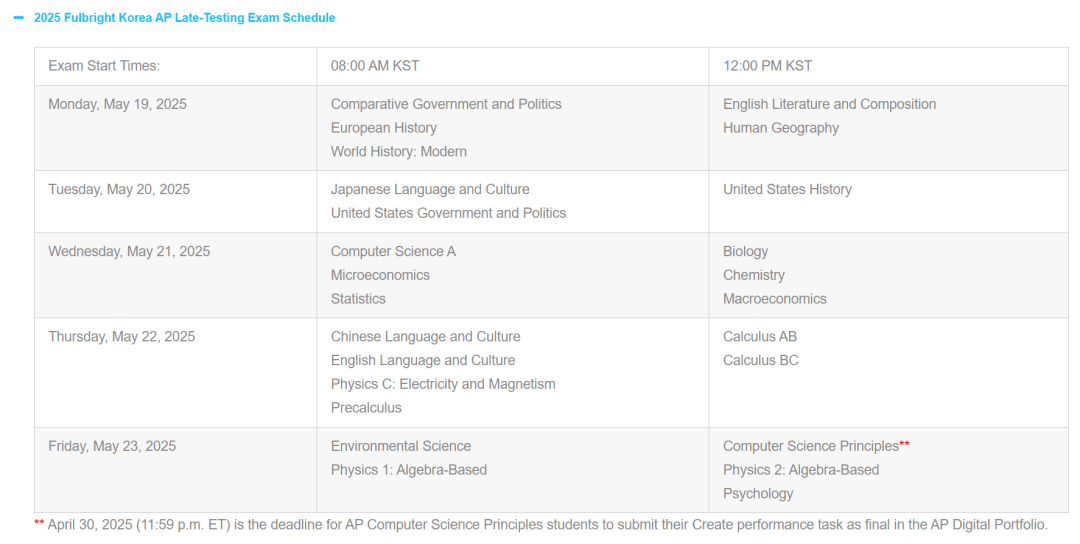Click Physics C: Electricity and Magnetism
1080x544 pixels.
[443, 384]
